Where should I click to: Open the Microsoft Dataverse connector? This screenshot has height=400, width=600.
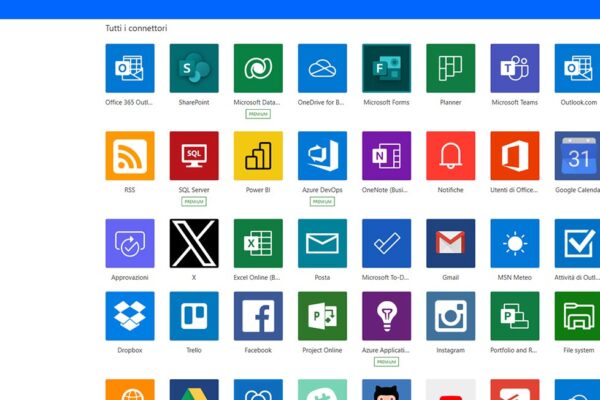coord(258,68)
